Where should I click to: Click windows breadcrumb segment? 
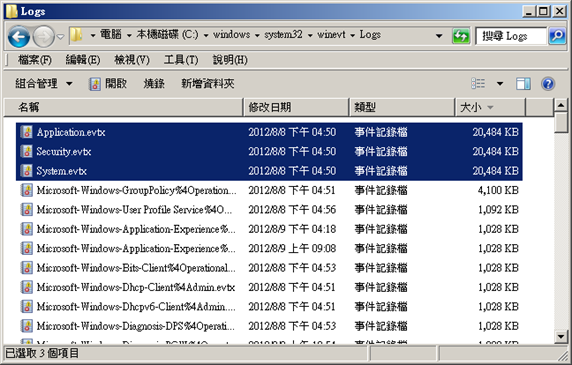click(x=232, y=35)
